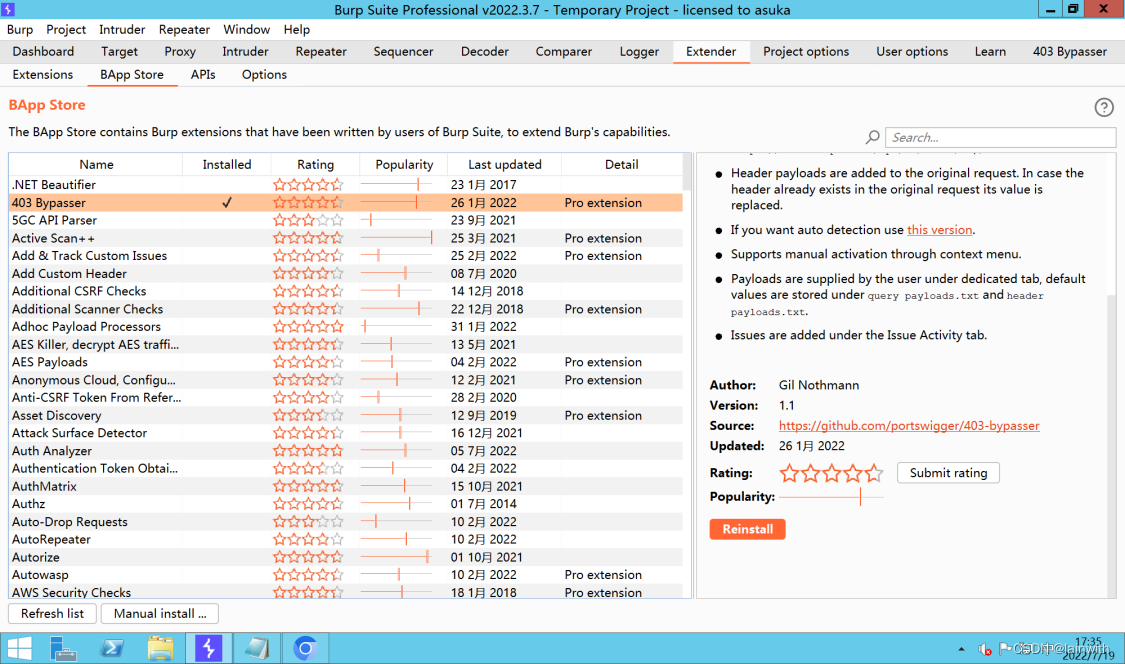Select the AuthMatrix extension row
The width and height of the screenshot is (1125, 664).
click(x=346, y=486)
